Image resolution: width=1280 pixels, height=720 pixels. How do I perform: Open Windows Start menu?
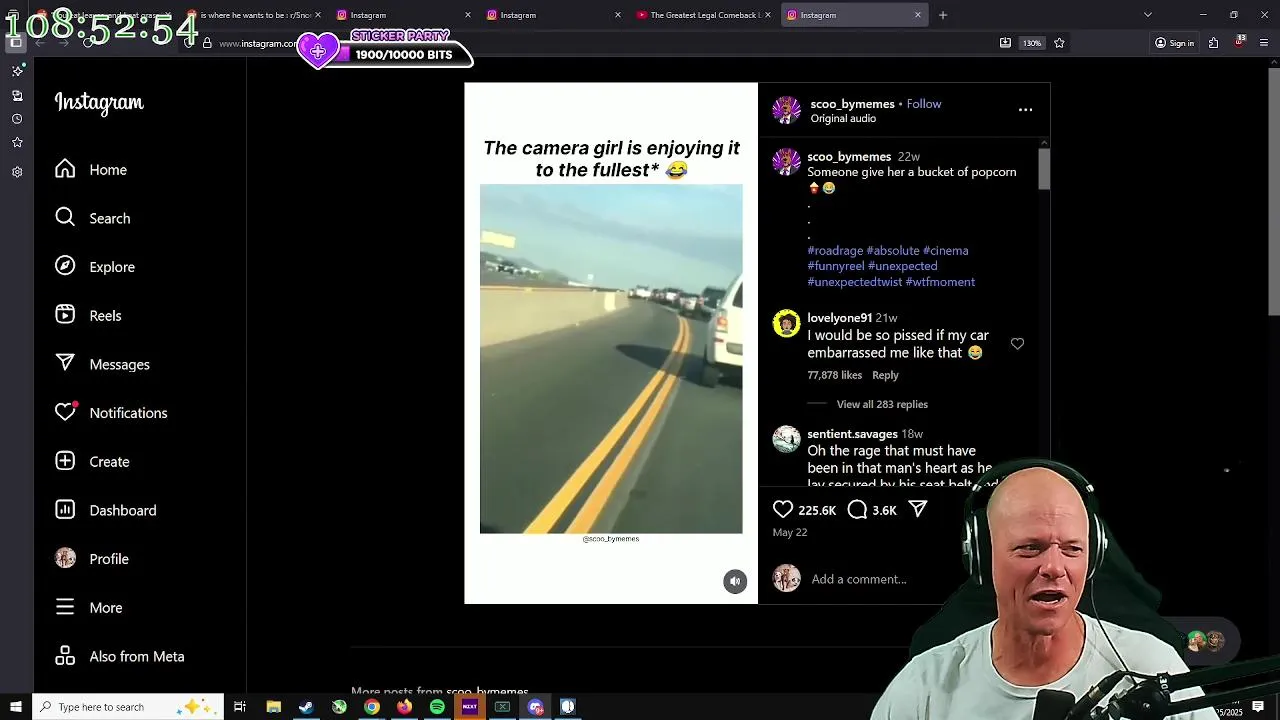tap(15, 707)
